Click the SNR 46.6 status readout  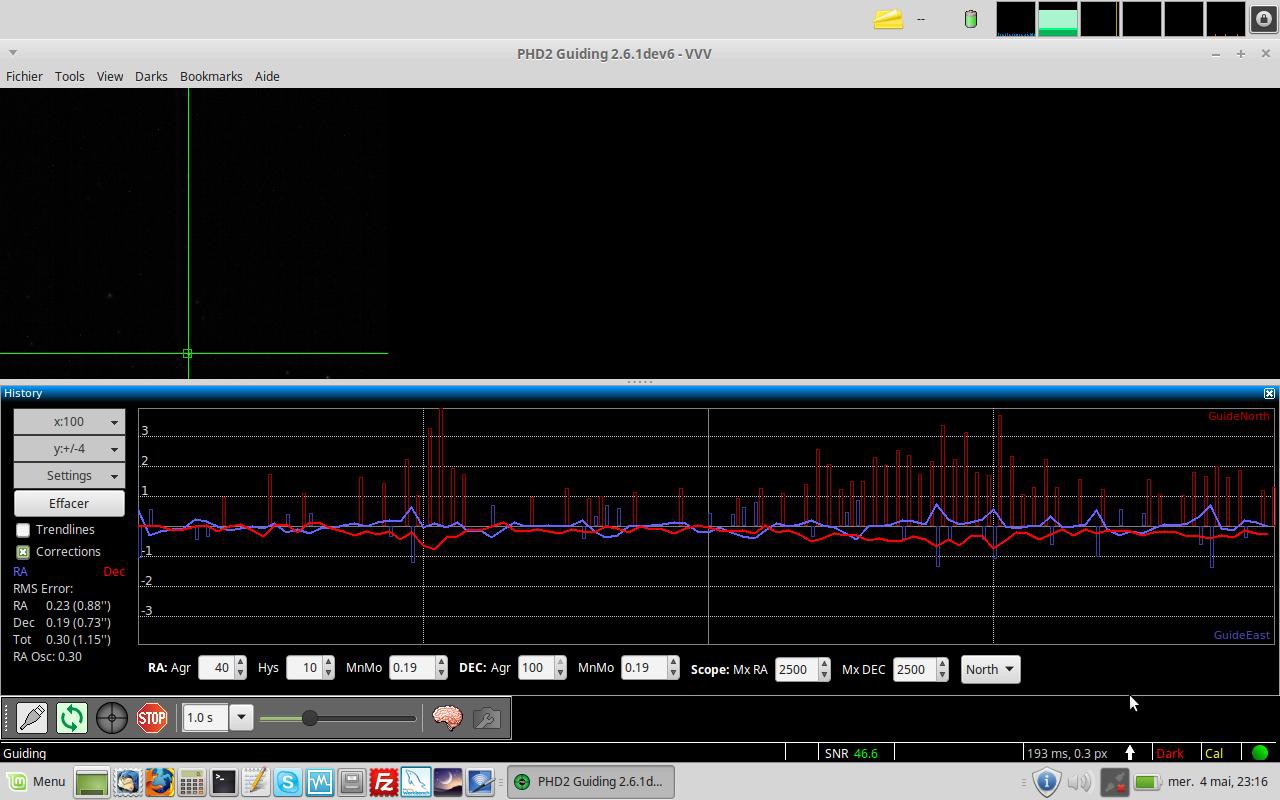click(851, 753)
